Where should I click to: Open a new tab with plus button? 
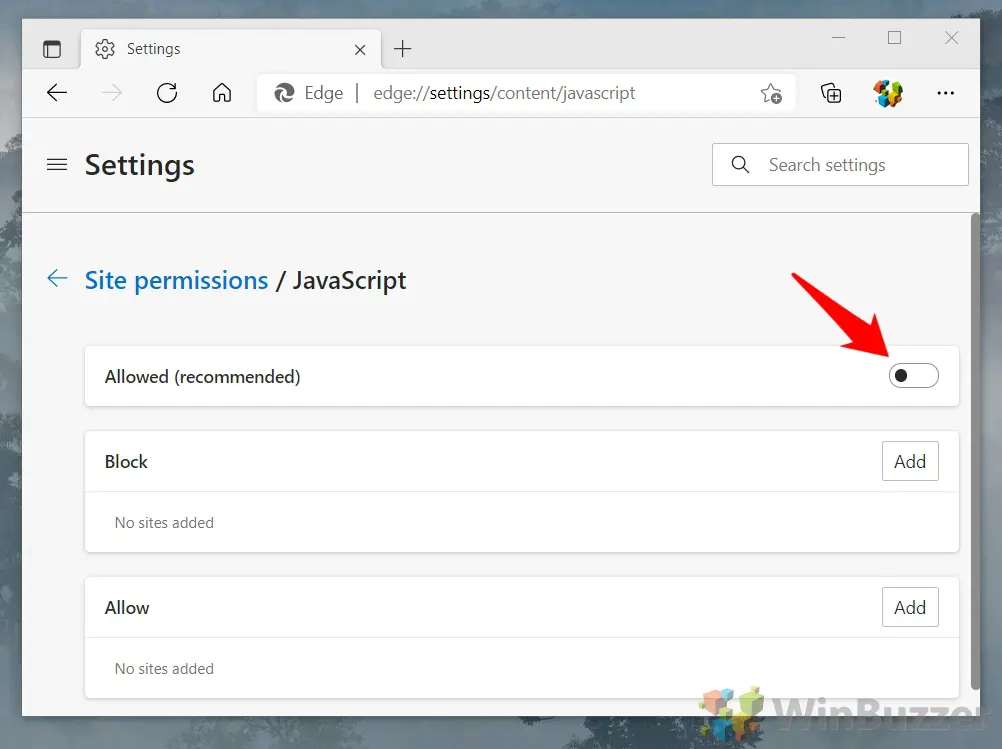click(402, 49)
